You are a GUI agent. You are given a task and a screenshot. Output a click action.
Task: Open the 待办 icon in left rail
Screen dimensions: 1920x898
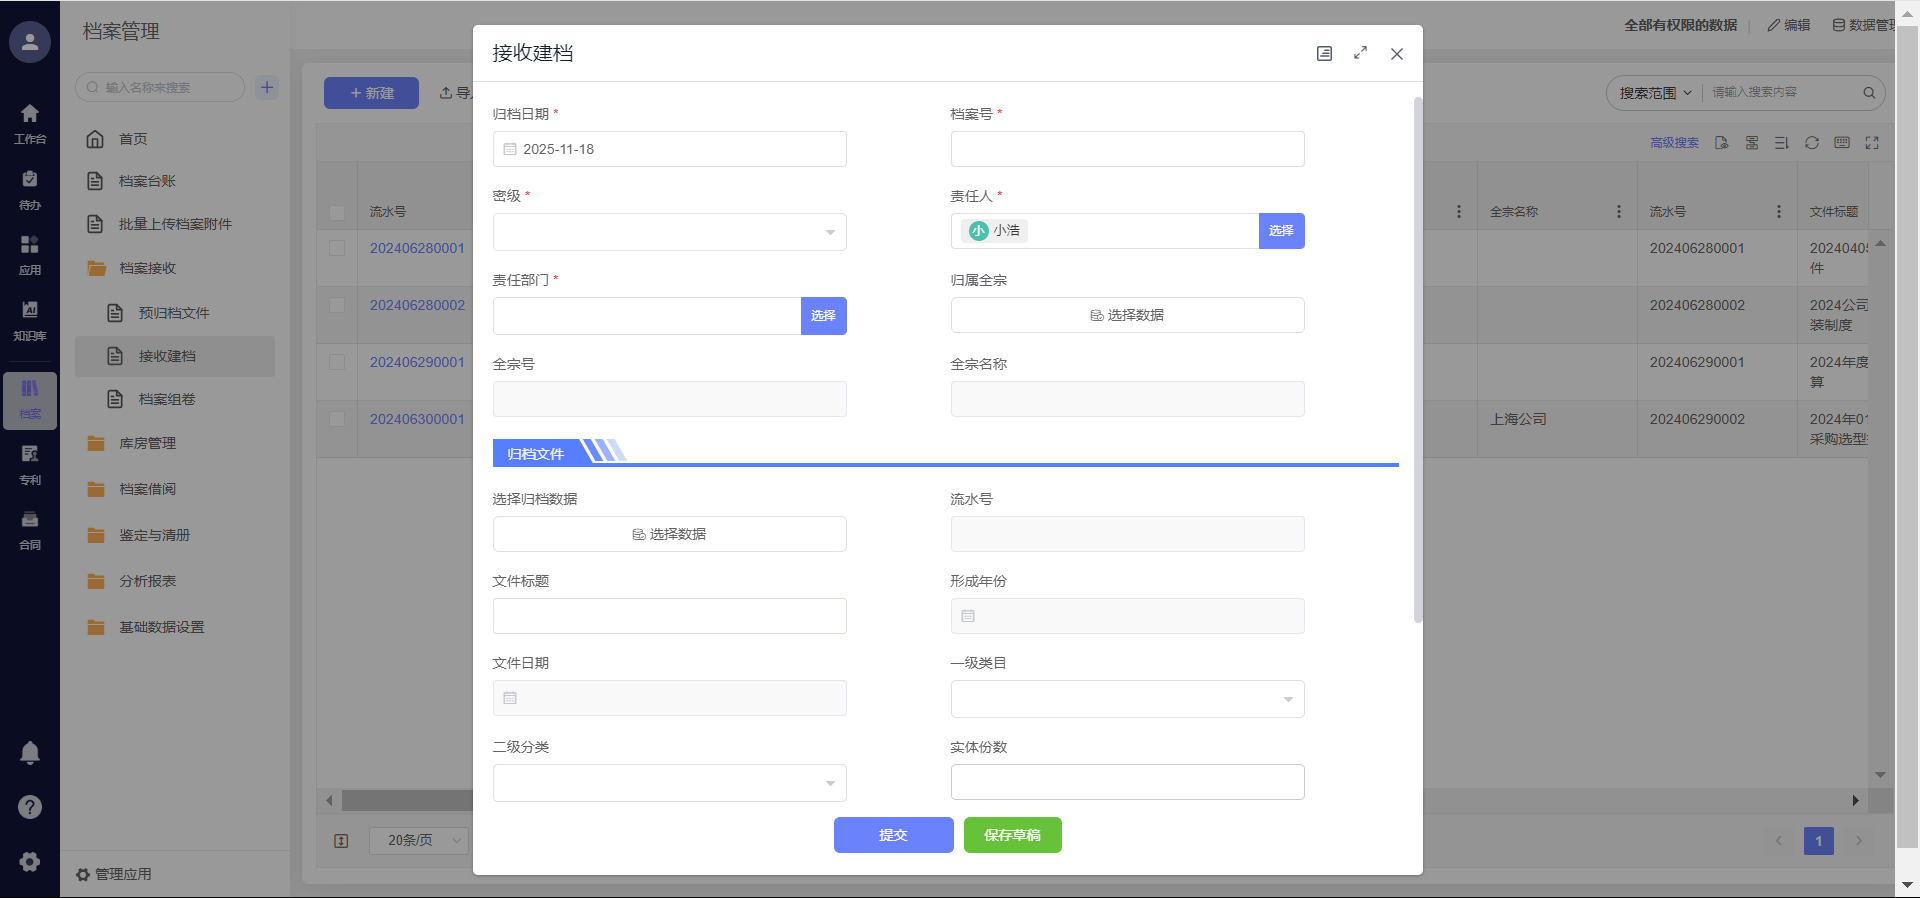[x=30, y=189]
